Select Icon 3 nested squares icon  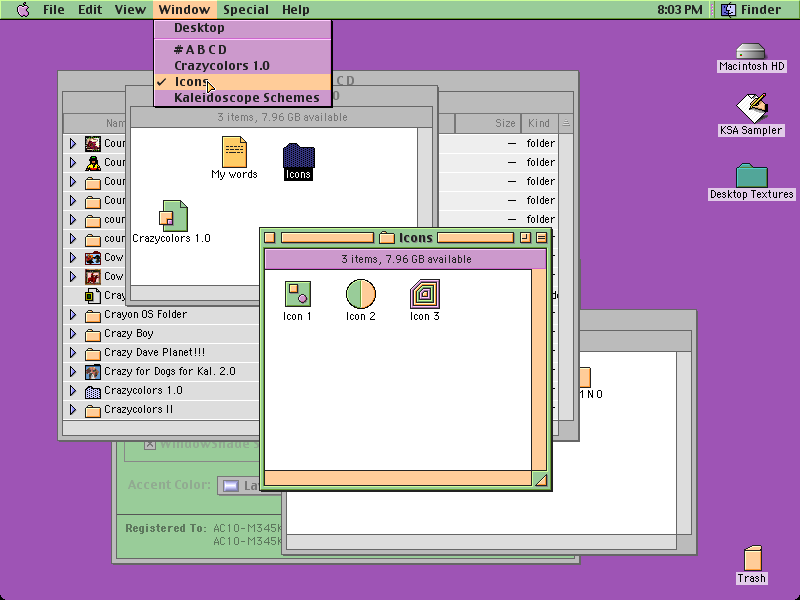tap(424, 294)
